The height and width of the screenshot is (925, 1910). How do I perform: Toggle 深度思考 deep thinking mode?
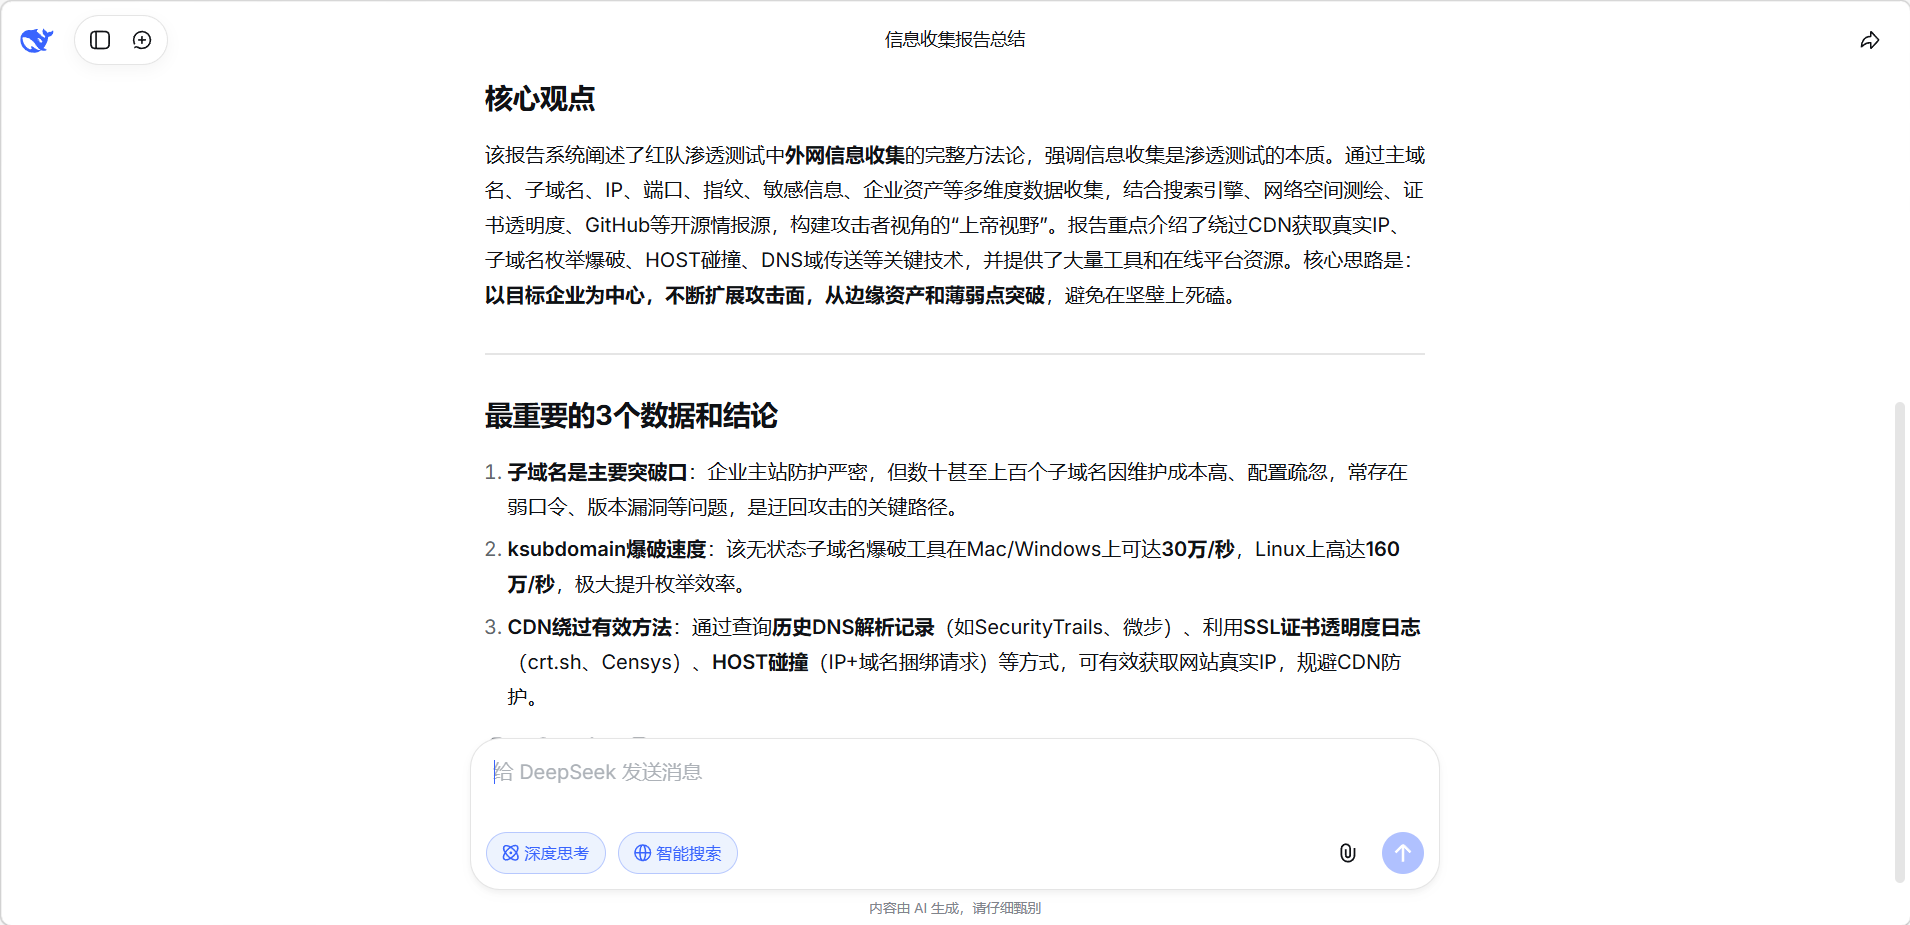point(546,853)
